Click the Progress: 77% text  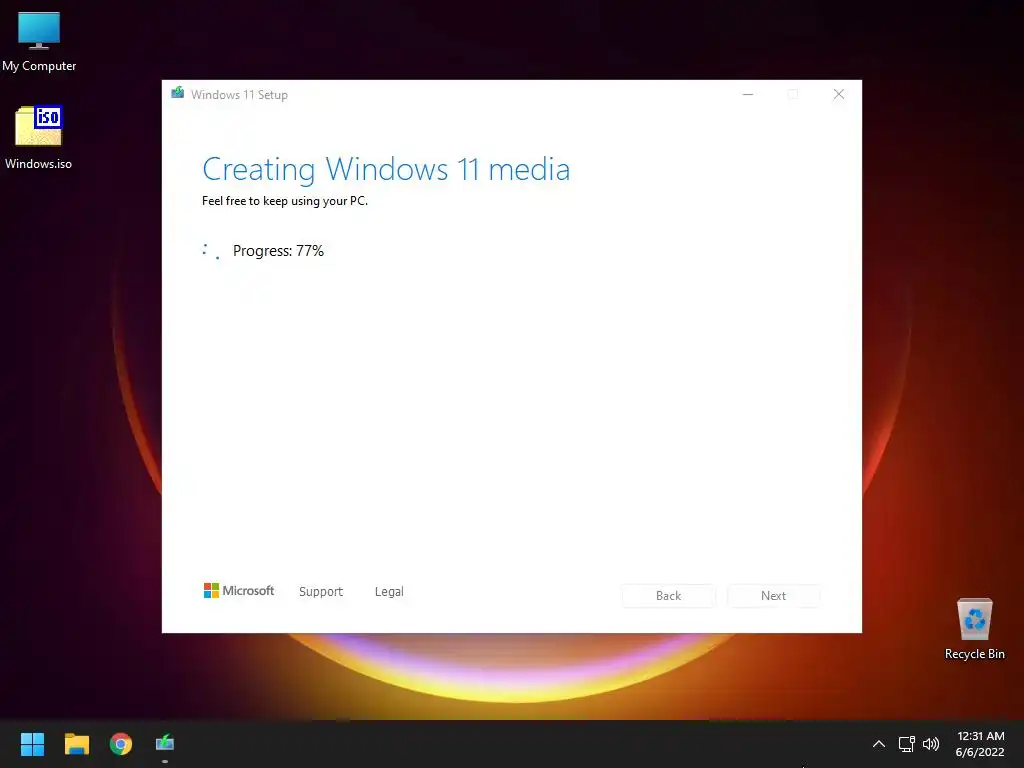[x=278, y=251]
